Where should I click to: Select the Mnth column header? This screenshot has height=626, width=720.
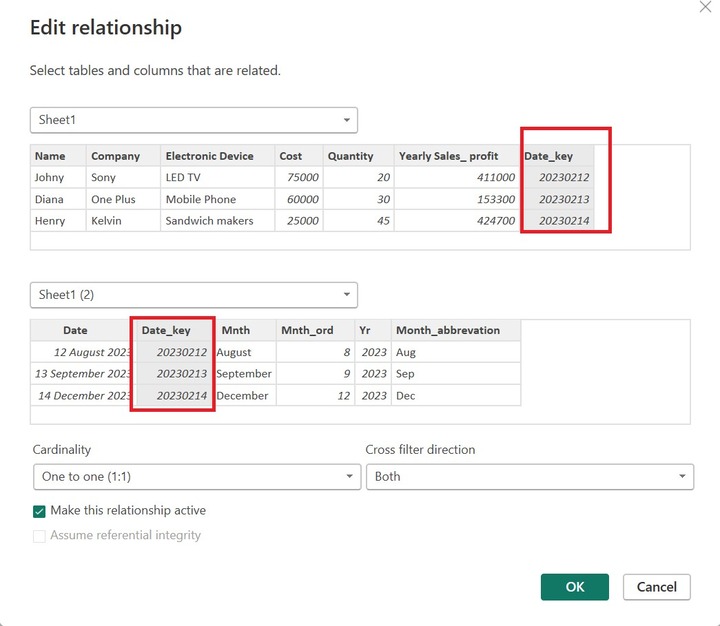coord(236,330)
